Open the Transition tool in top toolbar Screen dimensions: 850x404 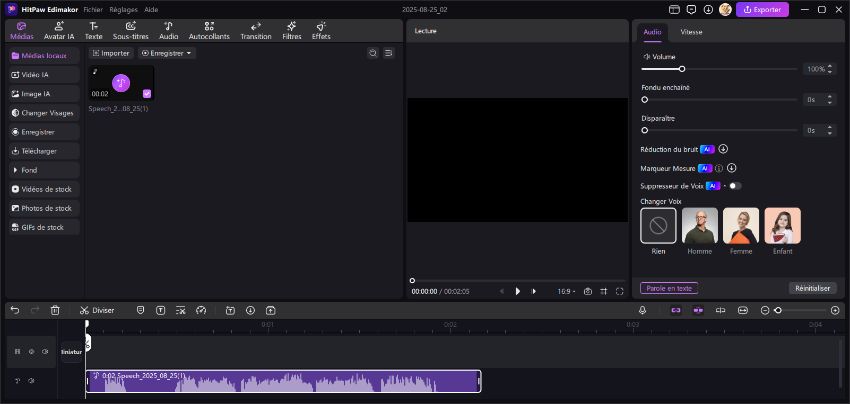[255, 30]
